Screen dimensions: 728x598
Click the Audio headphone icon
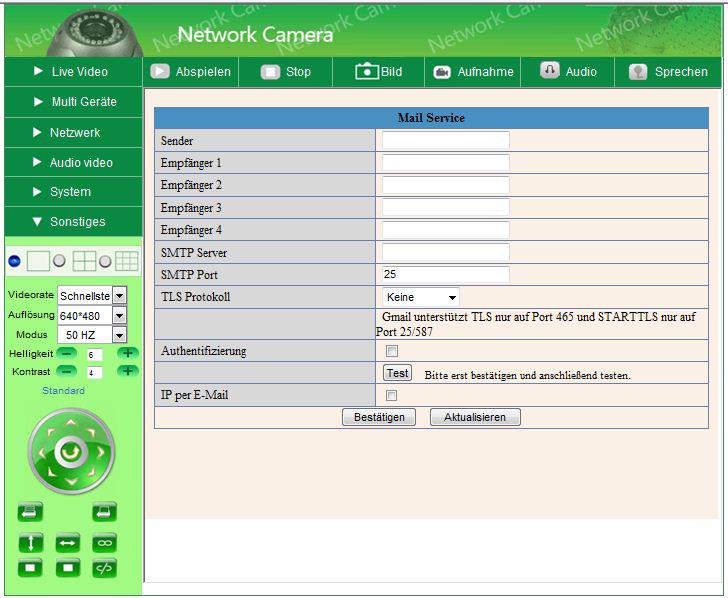pos(549,71)
